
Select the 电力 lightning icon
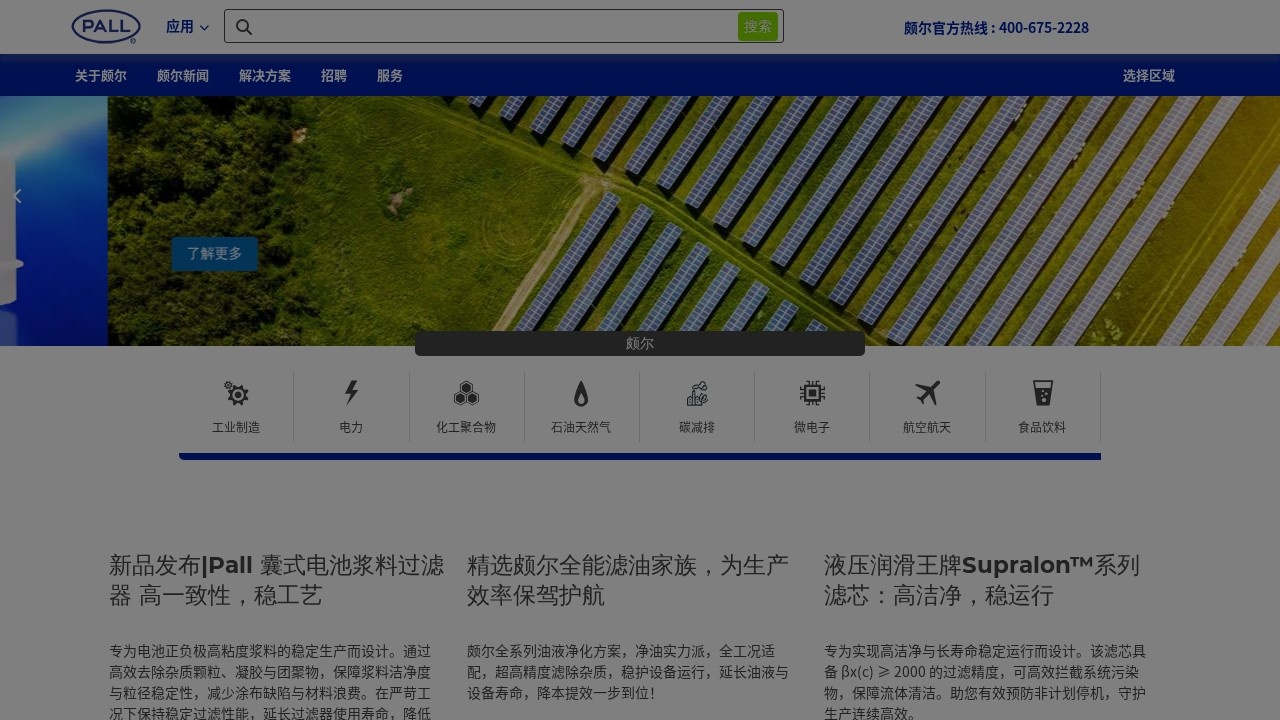point(351,392)
